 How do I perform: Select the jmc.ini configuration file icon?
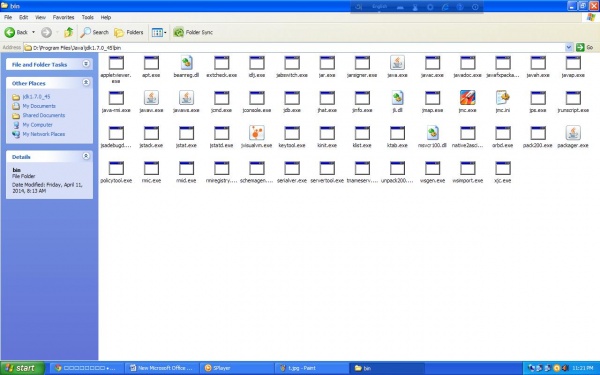pyautogui.click(x=503, y=98)
